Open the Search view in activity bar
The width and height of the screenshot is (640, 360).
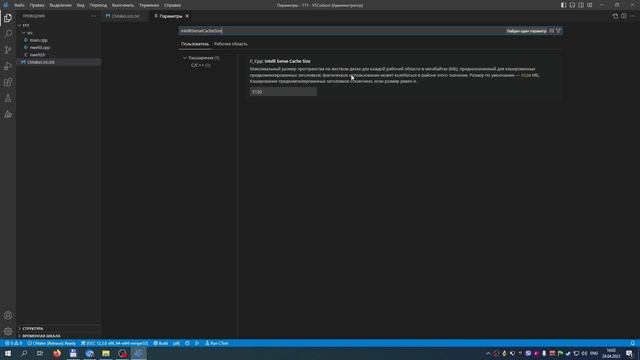click(x=8, y=34)
